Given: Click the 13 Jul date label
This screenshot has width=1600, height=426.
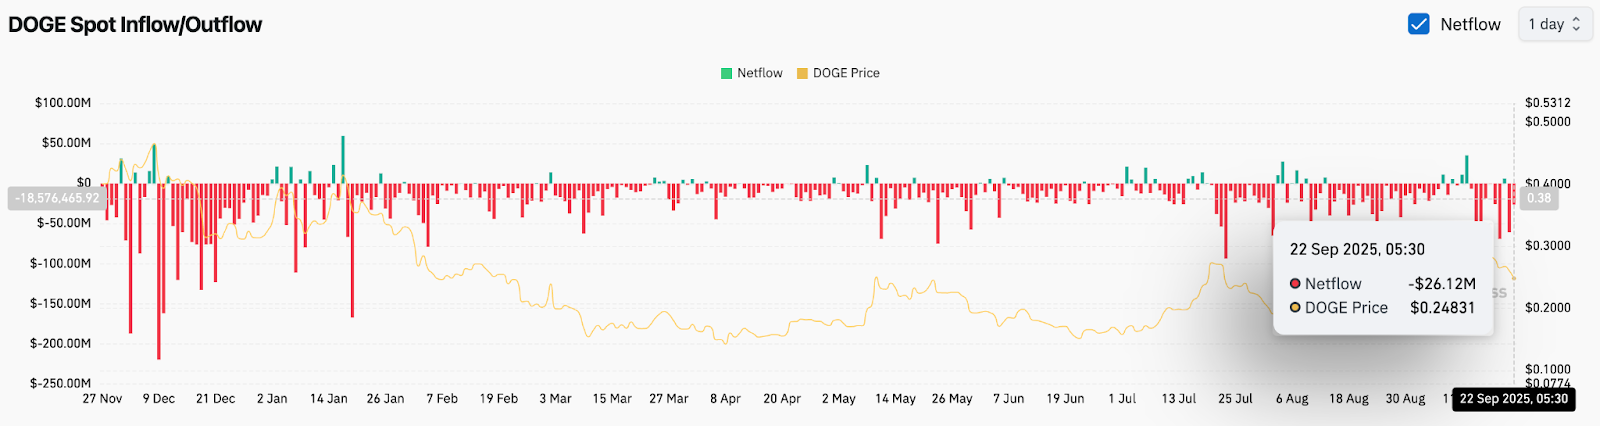Looking at the screenshot, I should pyautogui.click(x=1179, y=399).
